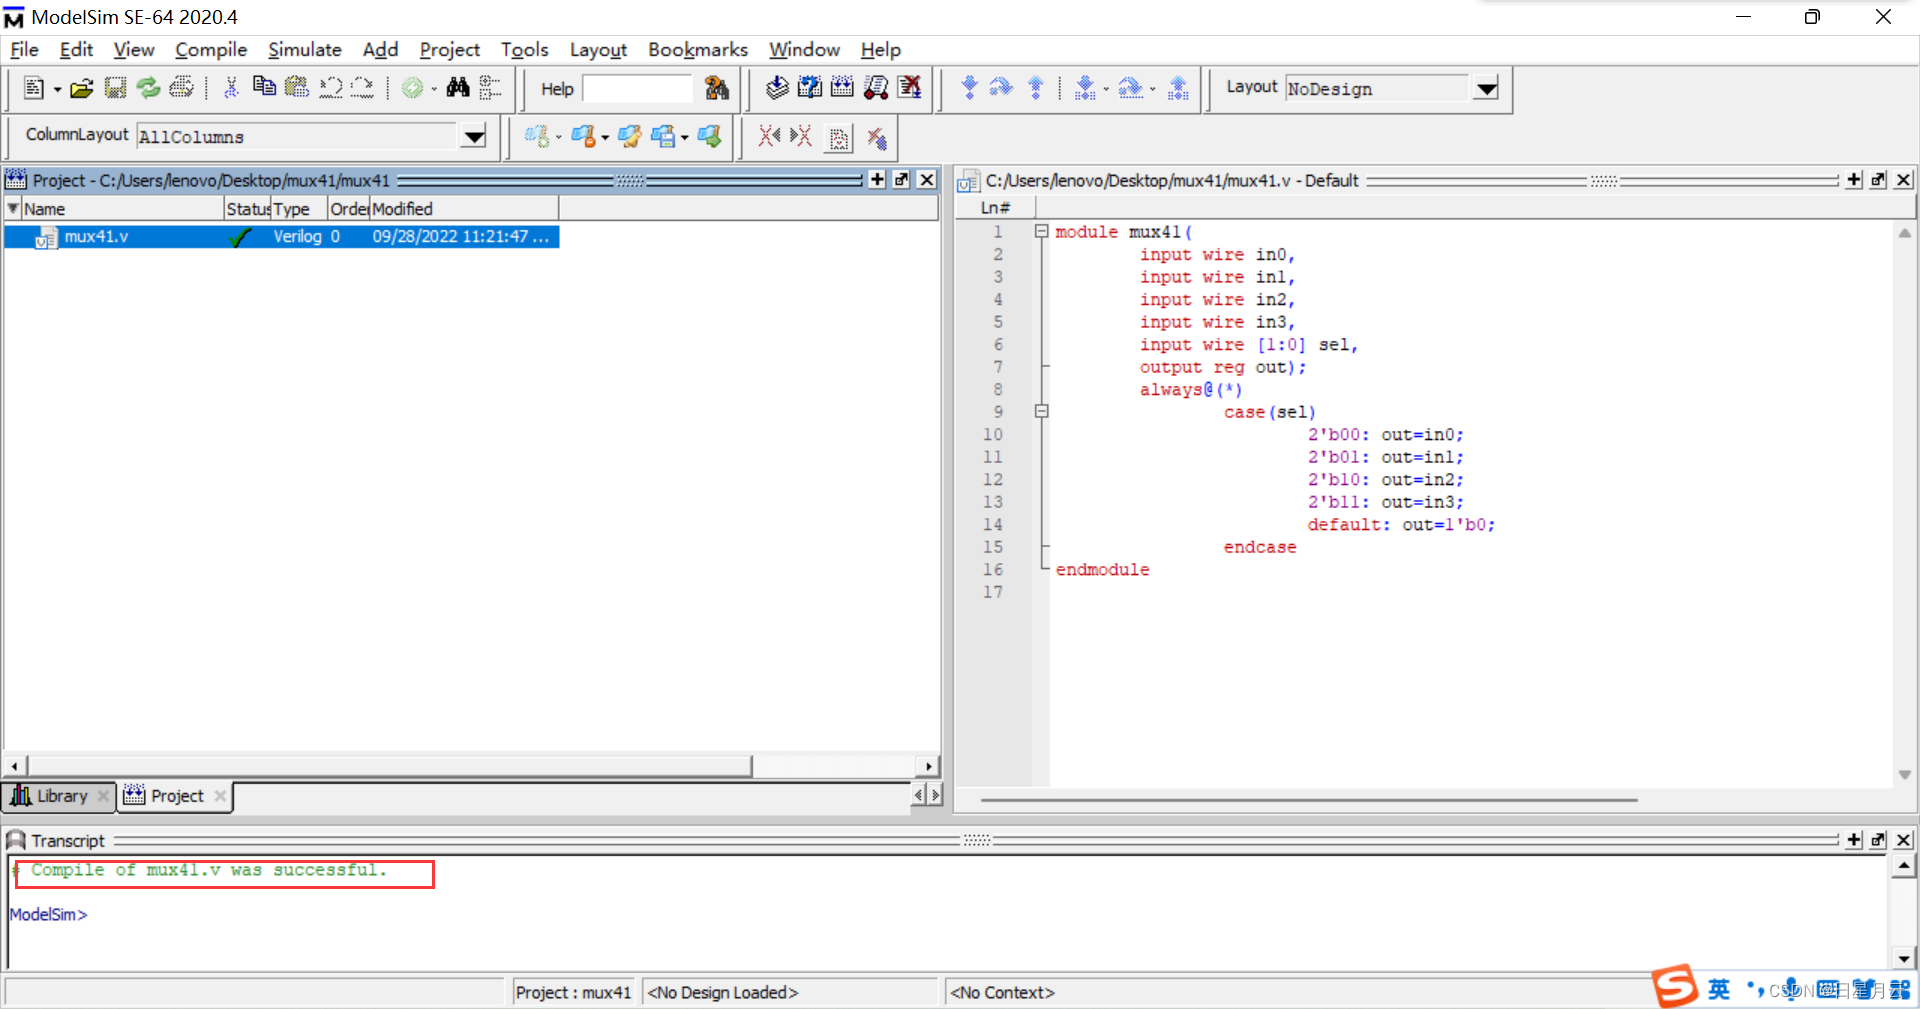Click the Simulate toolbar icon
Screen dimensions: 1920x1009
point(843,88)
